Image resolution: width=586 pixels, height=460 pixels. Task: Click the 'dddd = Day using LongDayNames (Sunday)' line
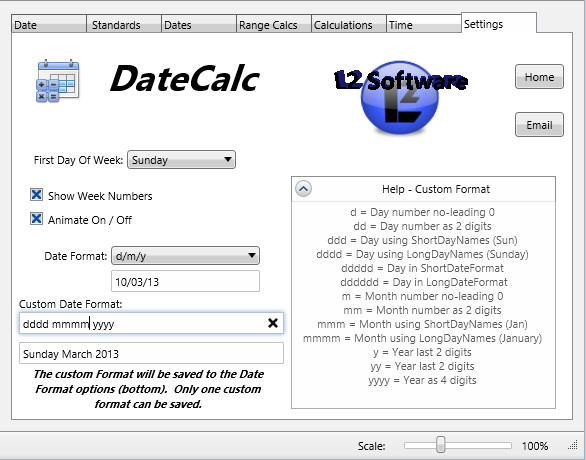(x=422, y=254)
